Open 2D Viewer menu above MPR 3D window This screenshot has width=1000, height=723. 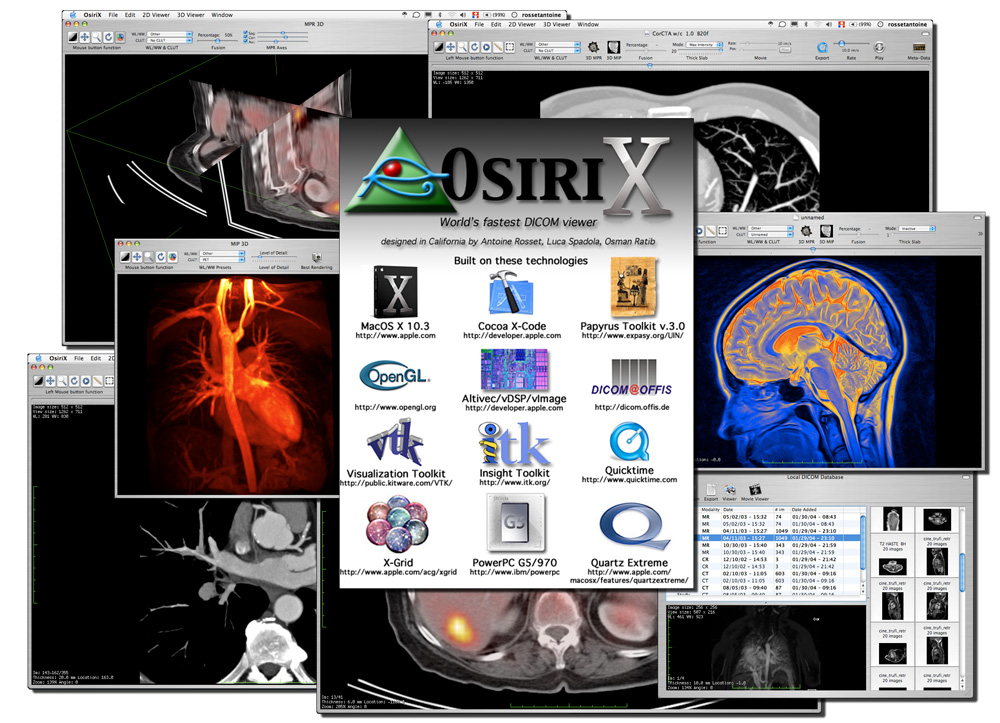[x=156, y=15]
